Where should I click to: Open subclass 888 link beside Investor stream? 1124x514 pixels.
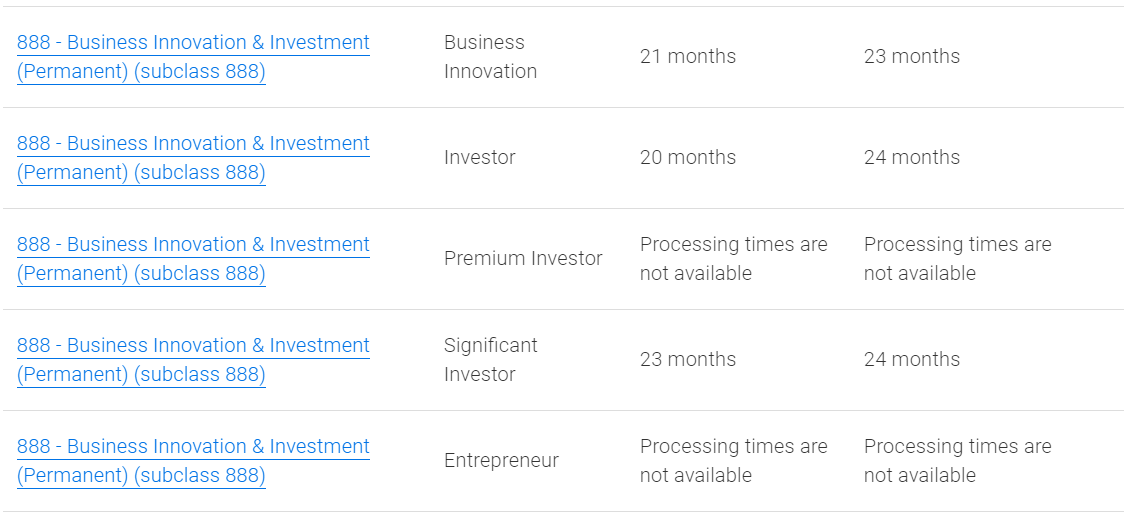tap(193, 158)
